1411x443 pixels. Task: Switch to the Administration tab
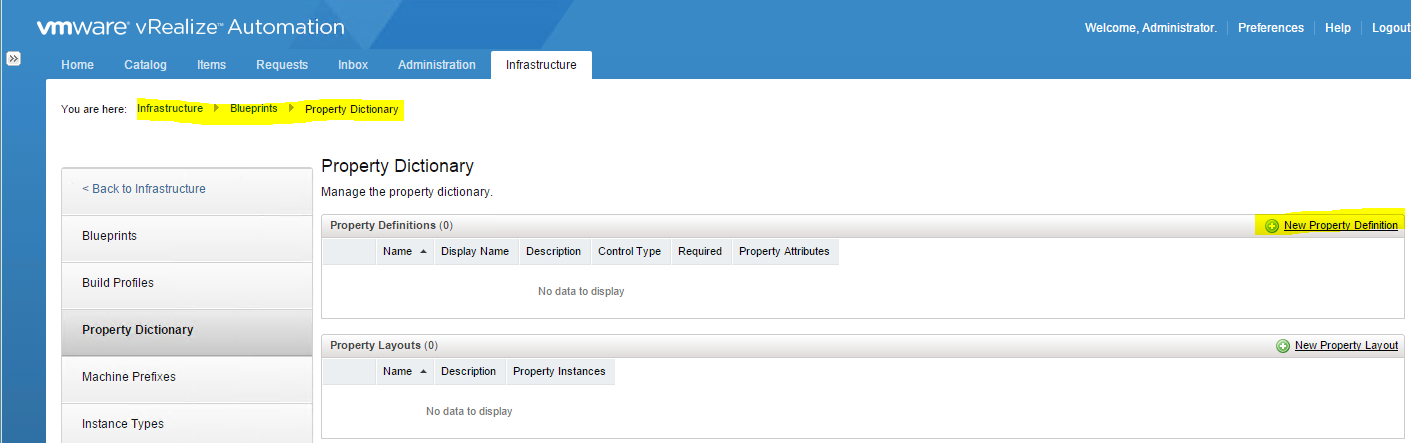point(437,65)
